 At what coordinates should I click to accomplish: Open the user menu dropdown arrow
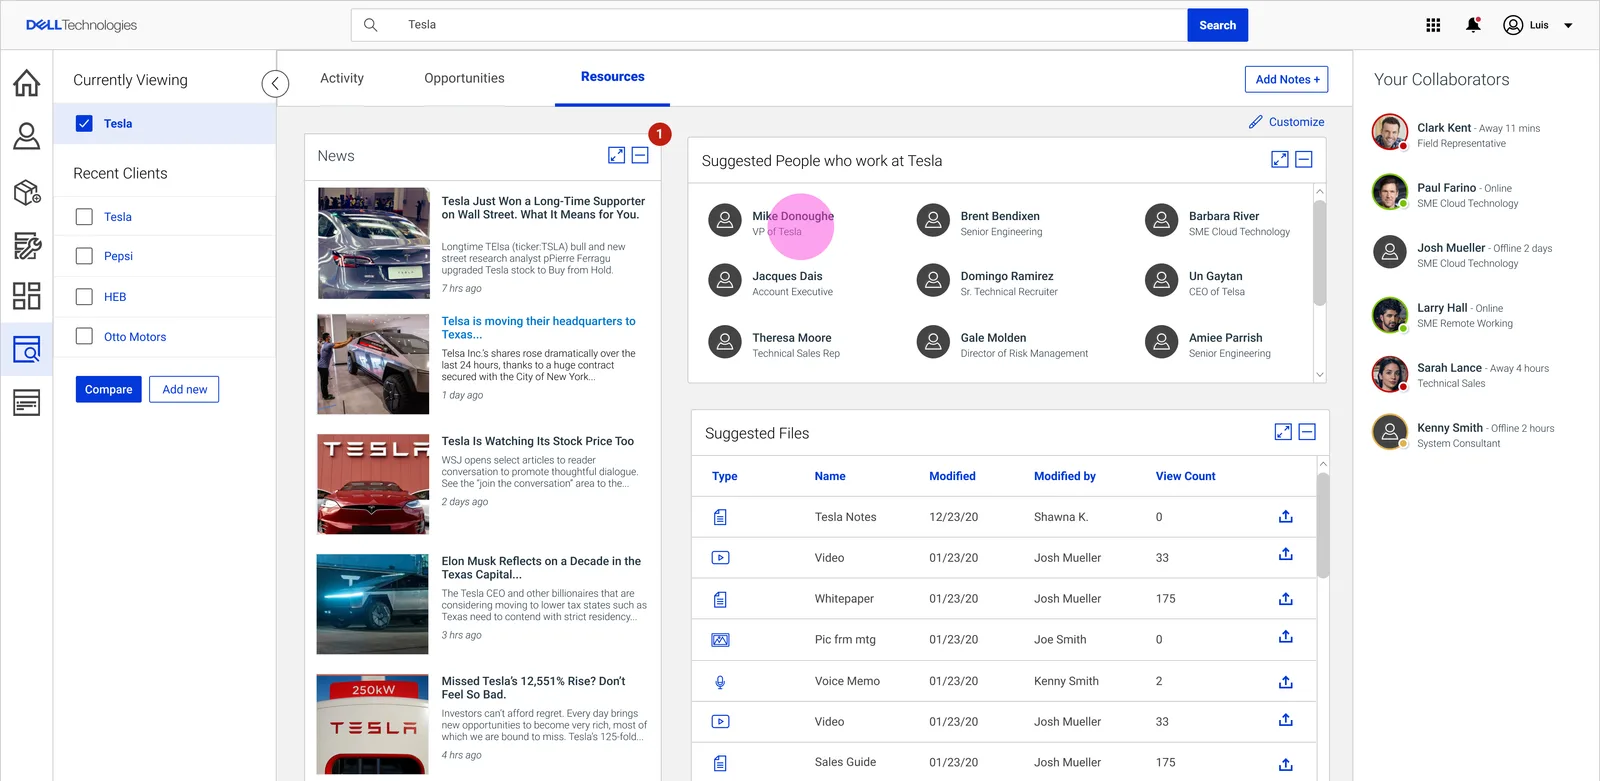[x=1568, y=26]
